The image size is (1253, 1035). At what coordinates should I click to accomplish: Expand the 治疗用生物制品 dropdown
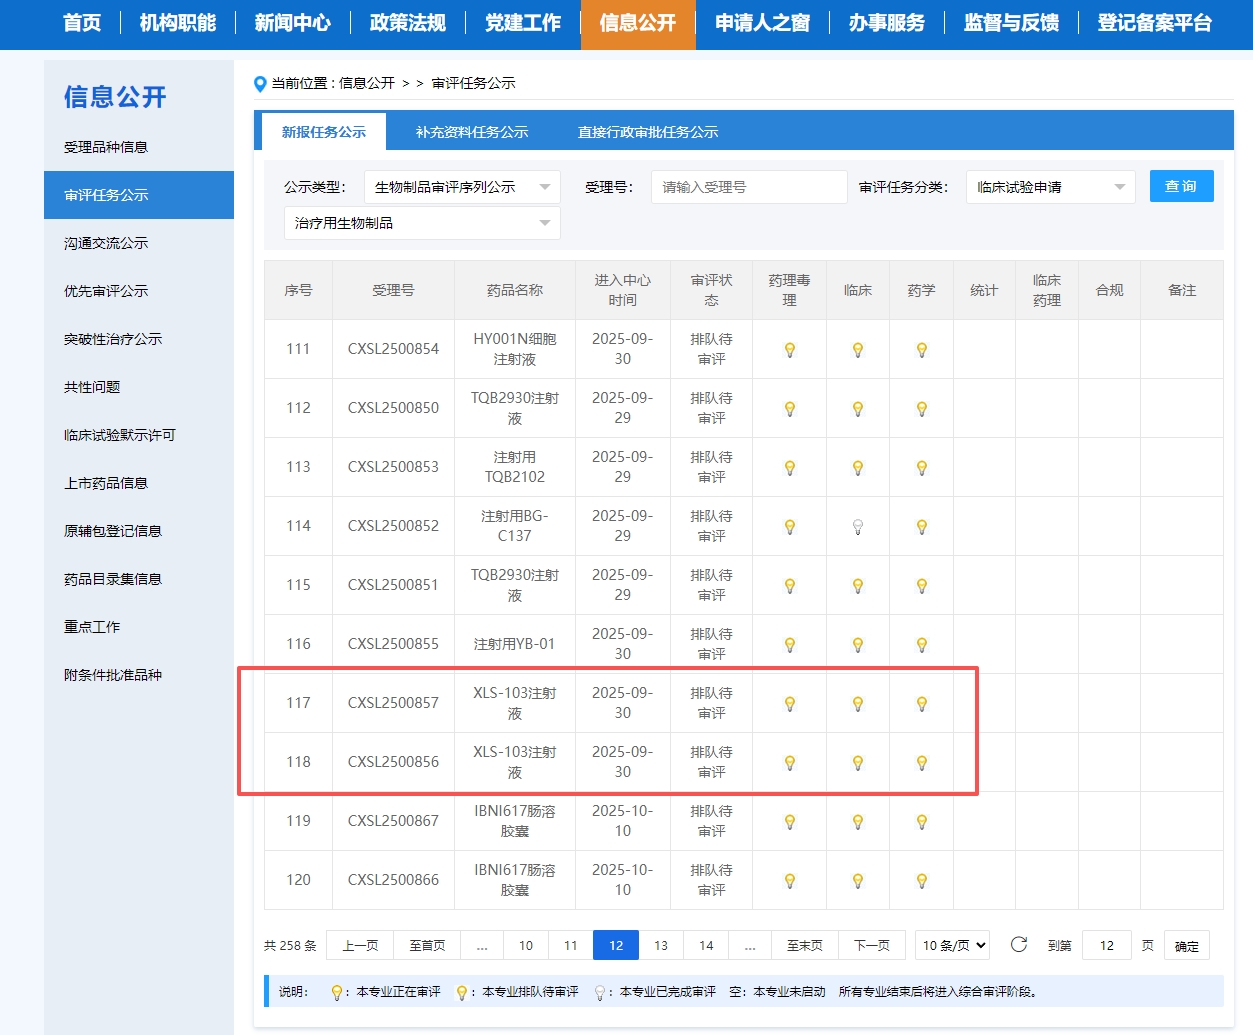point(421,223)
